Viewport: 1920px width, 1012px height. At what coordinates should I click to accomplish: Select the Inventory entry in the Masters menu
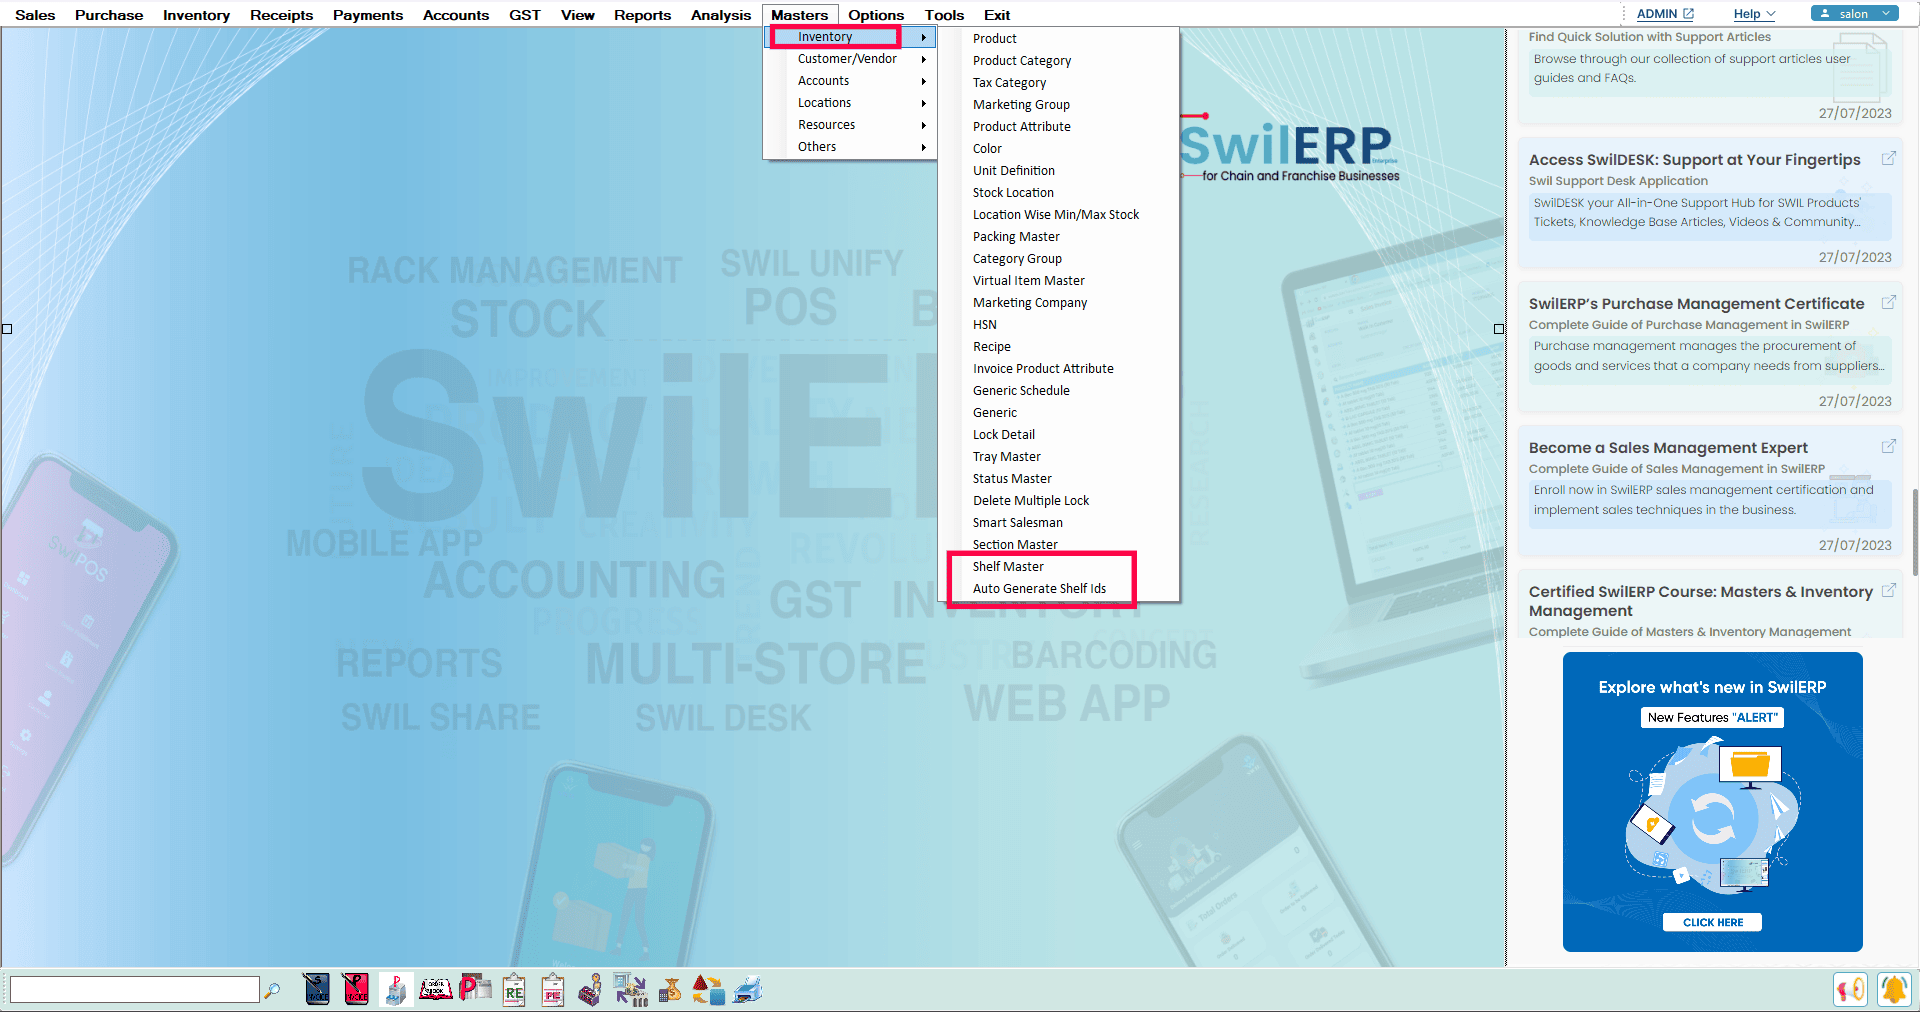[x=850, y=37]
